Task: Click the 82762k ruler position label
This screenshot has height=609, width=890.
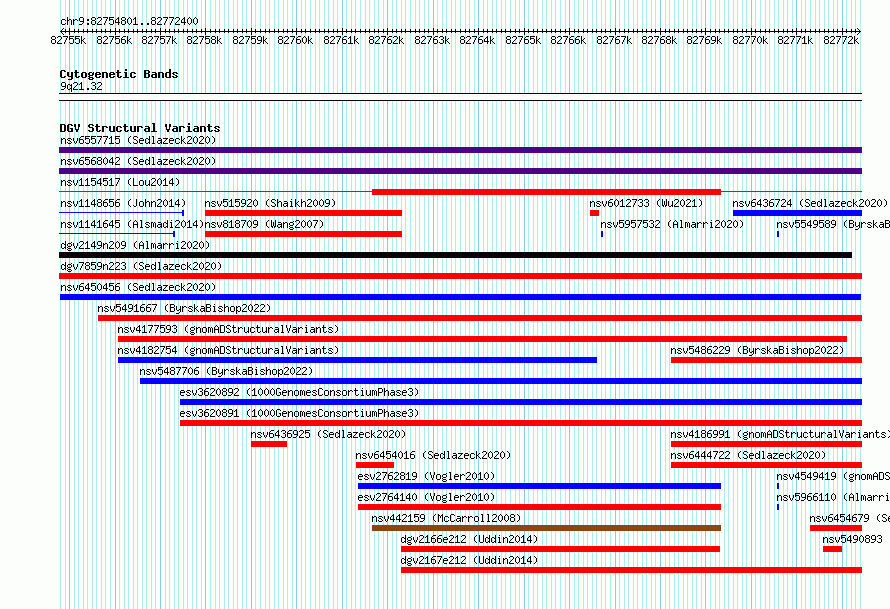Action: click(x=386, y=40)
